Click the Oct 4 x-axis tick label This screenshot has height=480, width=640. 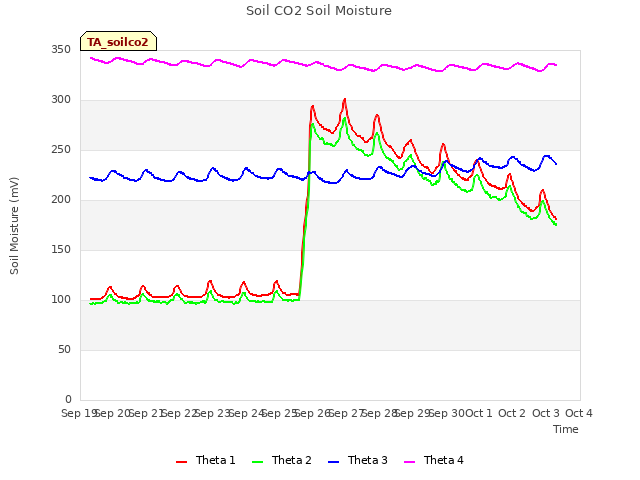(x=579, y=413)
